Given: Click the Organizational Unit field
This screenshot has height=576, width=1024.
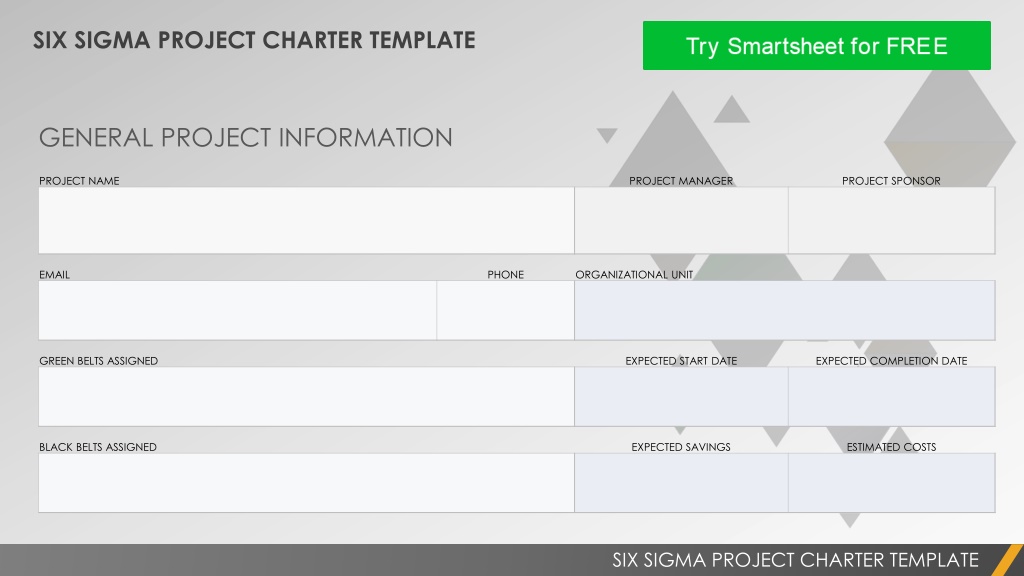Looking at the screenshot, I should [785, 310].
